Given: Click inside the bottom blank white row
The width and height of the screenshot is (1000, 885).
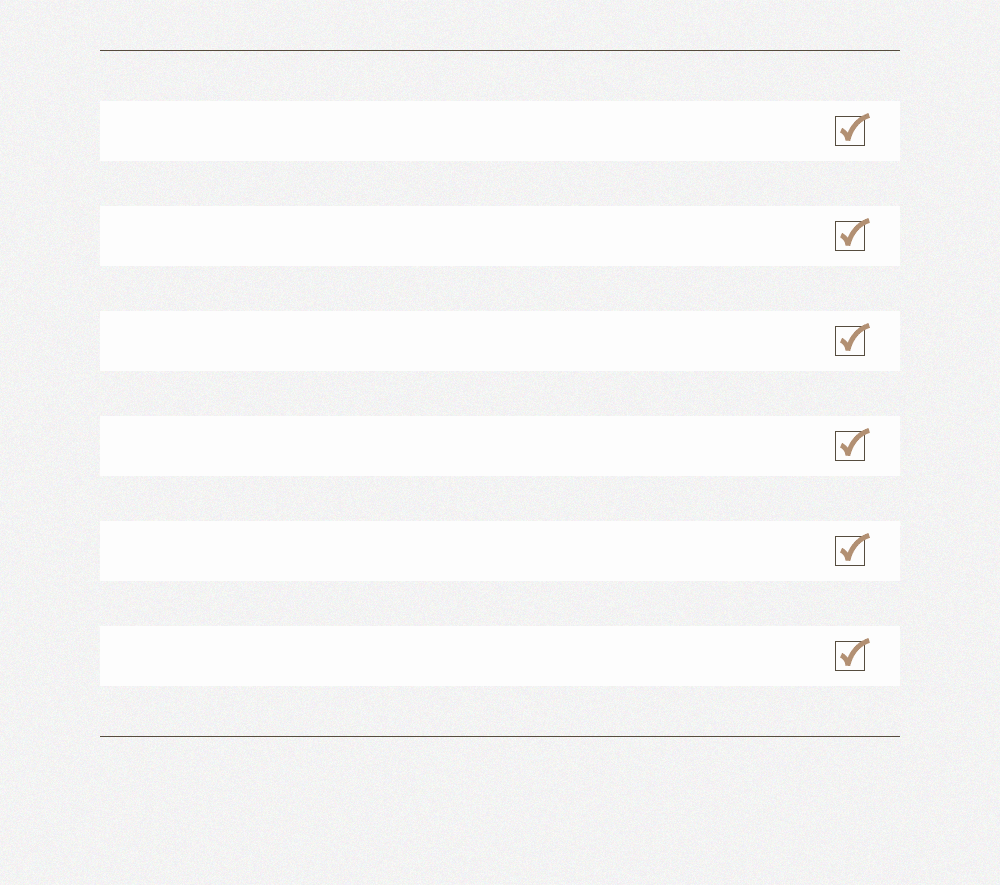Looking at the screenshot, I should click(500, 656).
